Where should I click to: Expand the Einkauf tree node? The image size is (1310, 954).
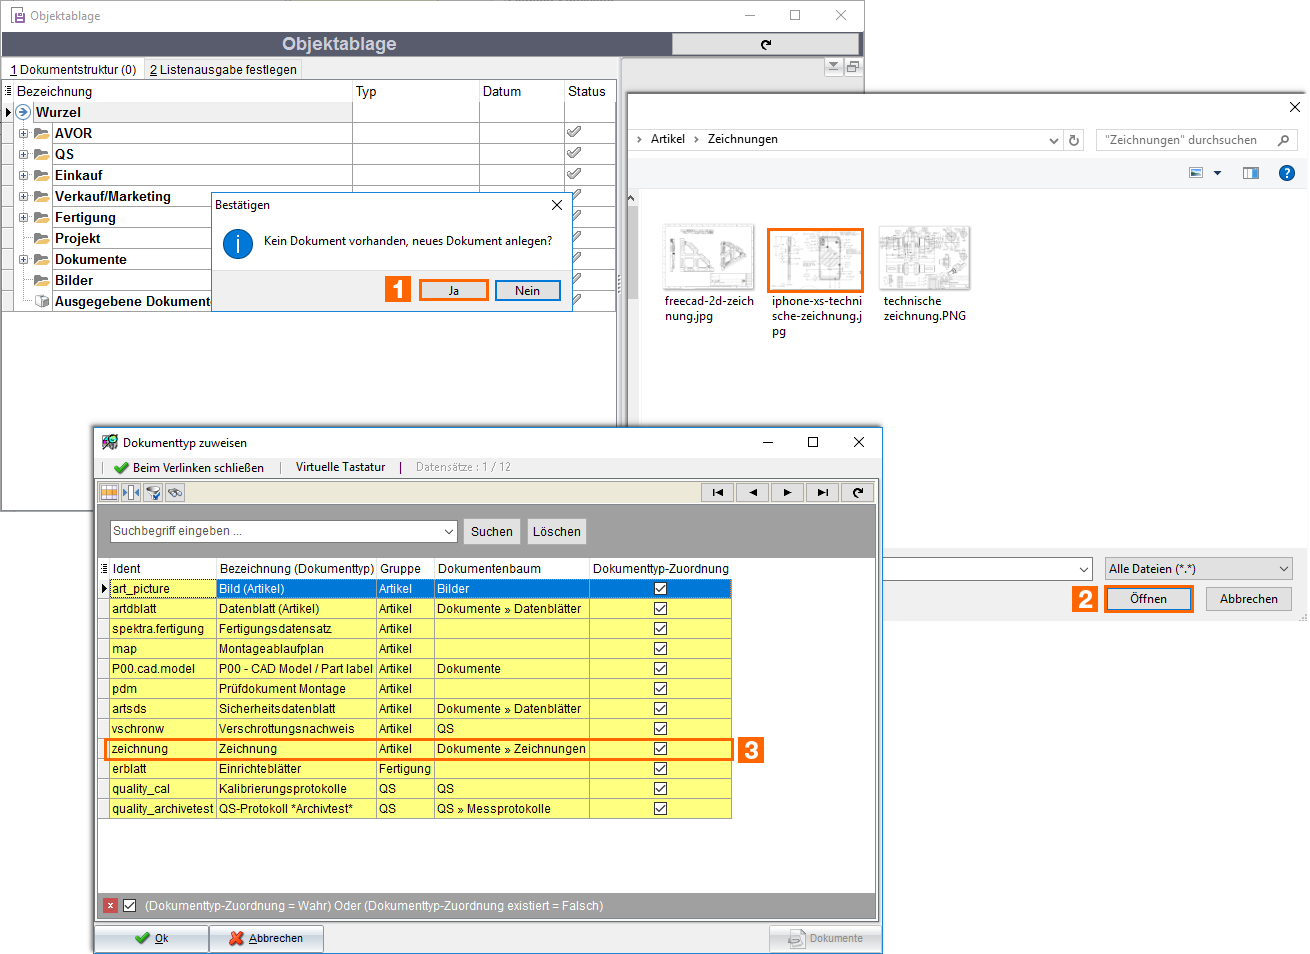point(23,175)
